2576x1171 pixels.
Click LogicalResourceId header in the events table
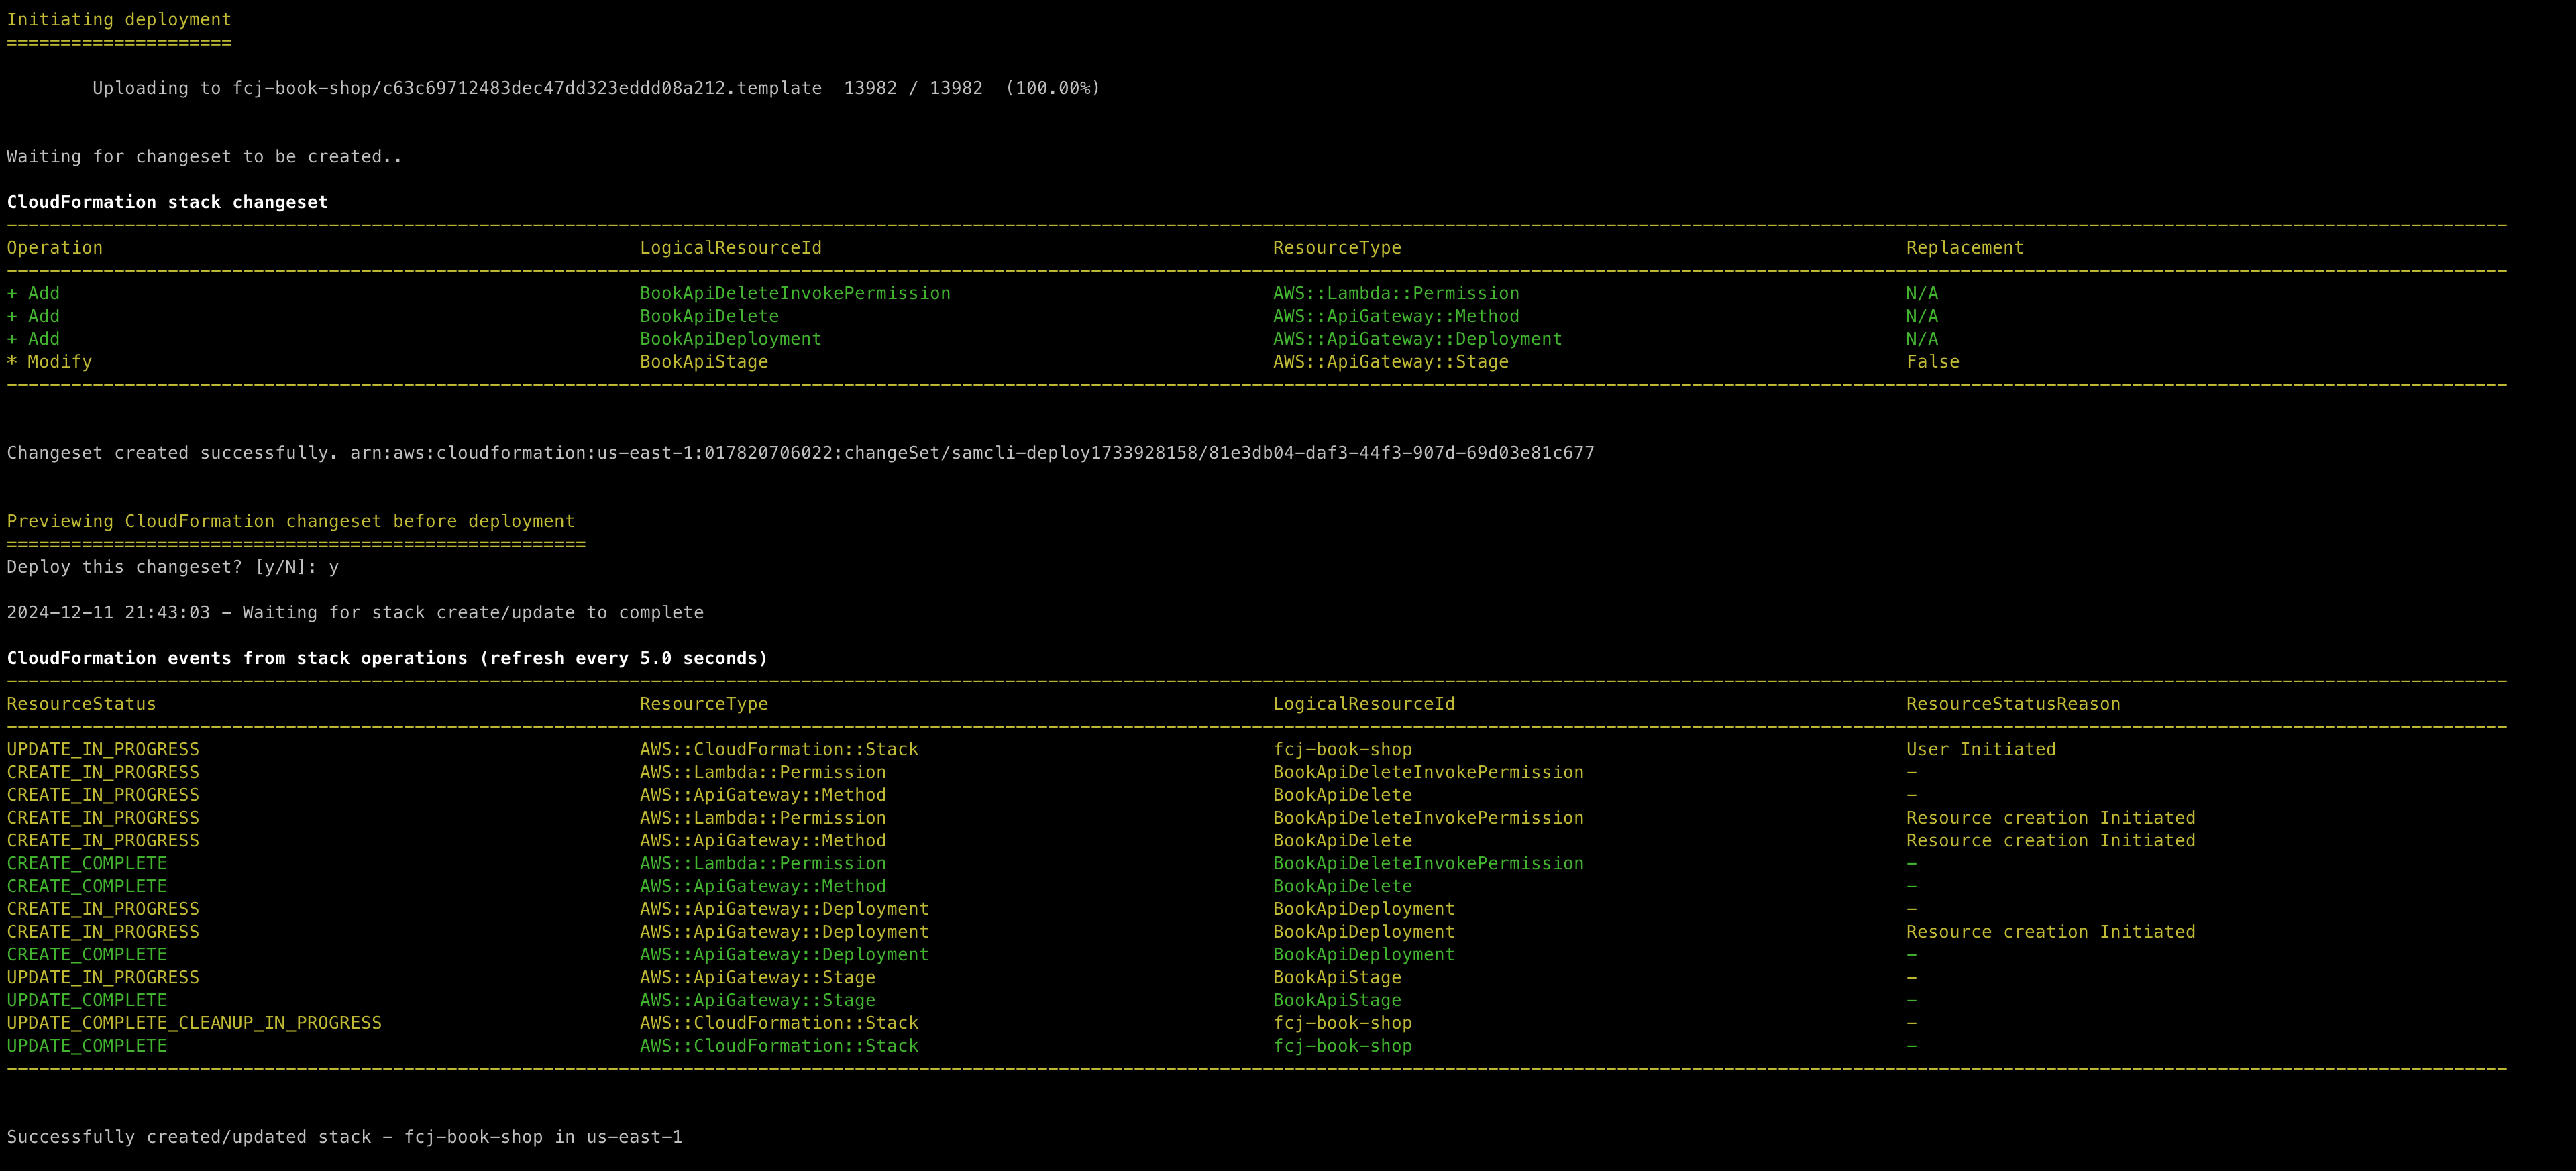[1364, 704]
